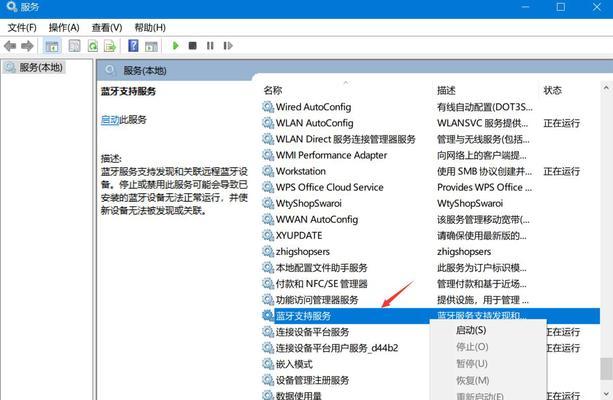Open the 帮助(H) menu
Screen dimensions: 613x400
click(150, 28)
